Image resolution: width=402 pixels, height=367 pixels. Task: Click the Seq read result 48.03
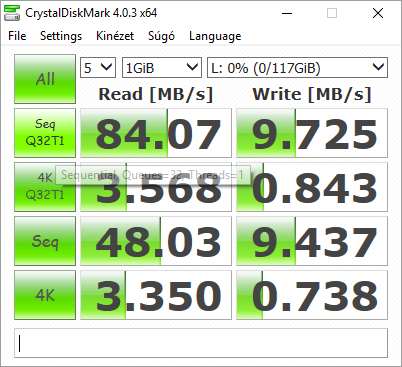click(156, 241)
